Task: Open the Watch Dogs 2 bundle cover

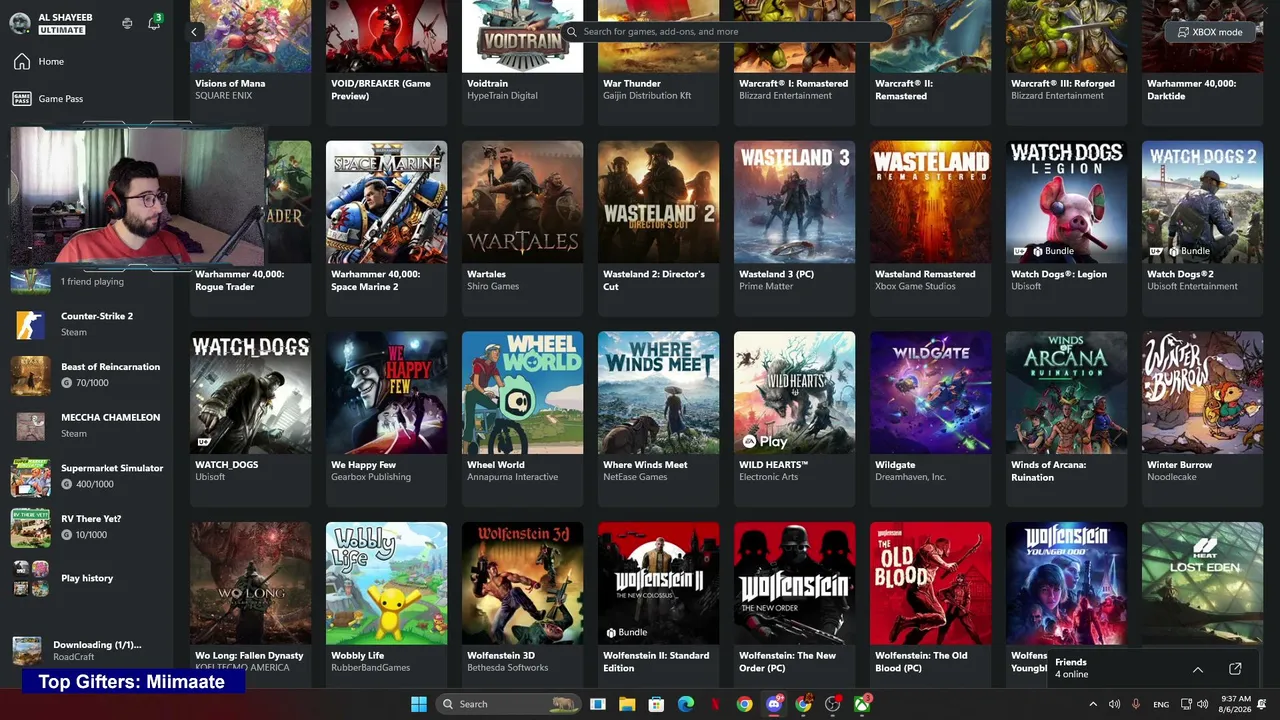Action: pyautogui.click(x=1202, y=202)
